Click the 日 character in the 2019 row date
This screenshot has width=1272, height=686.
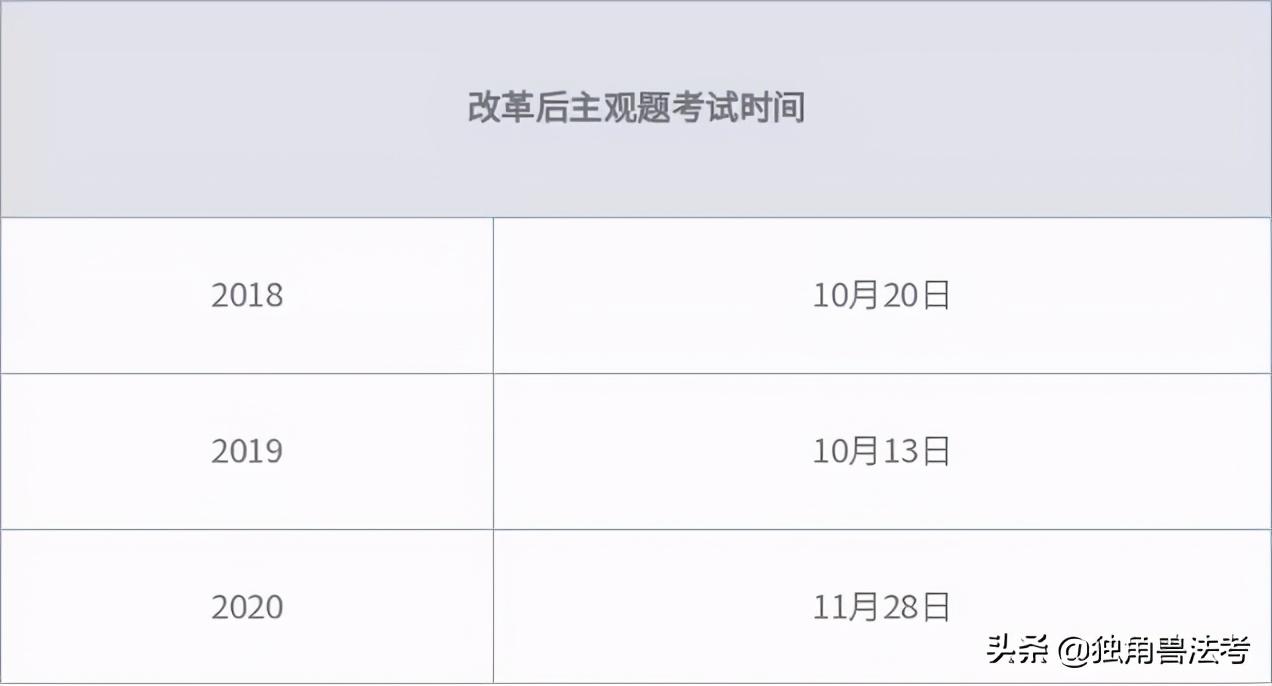[935, 452]
